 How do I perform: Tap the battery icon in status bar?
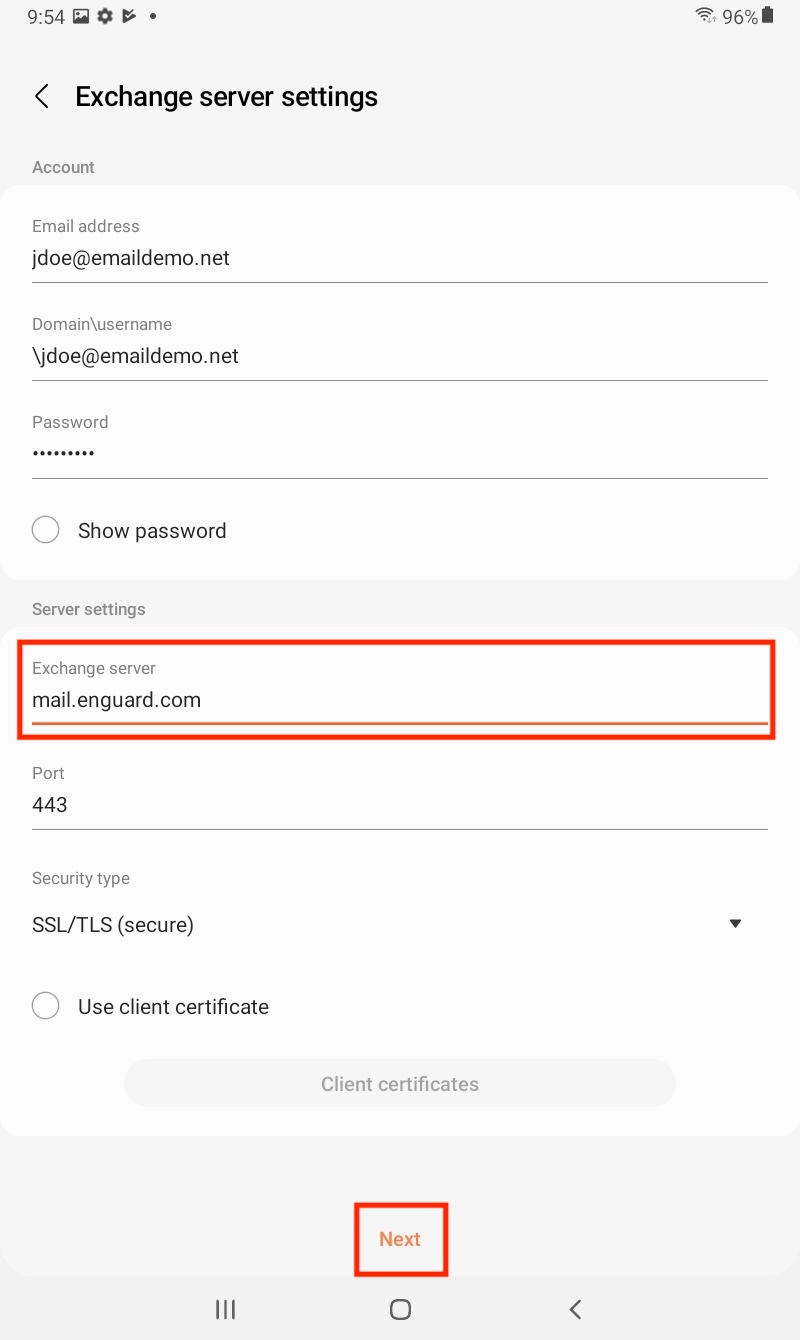768,16
